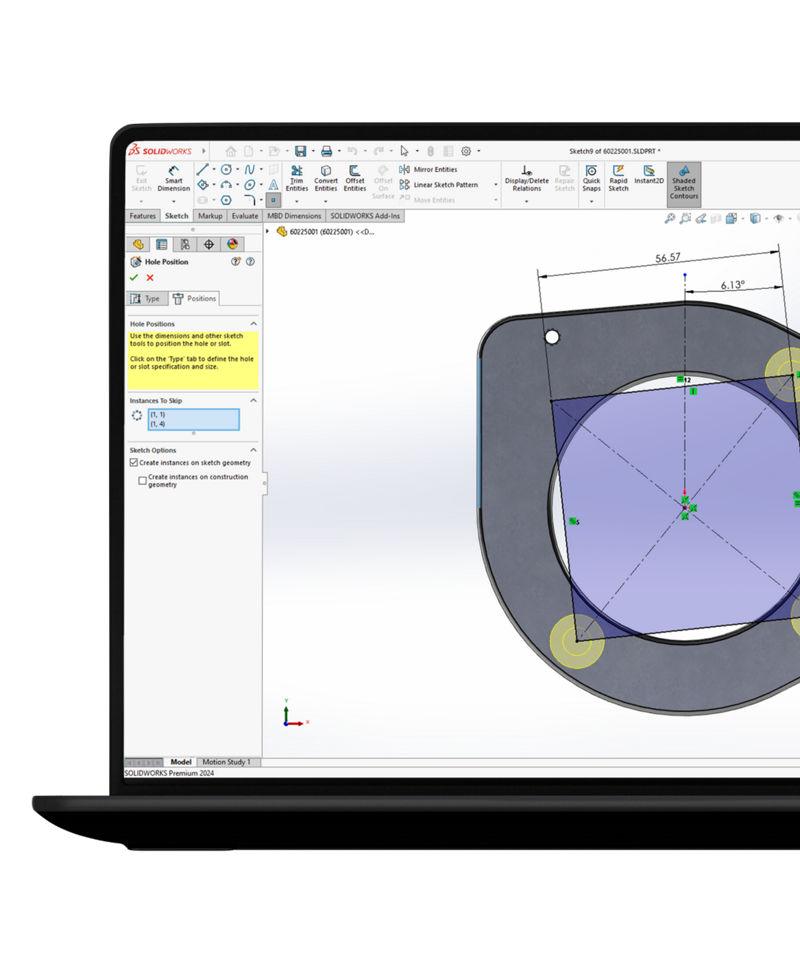Image resolution: width=800 pixels, height=960 pixels.
Task: Open the Quick Snaps dropdown arrow
Action: click(591, 201)
